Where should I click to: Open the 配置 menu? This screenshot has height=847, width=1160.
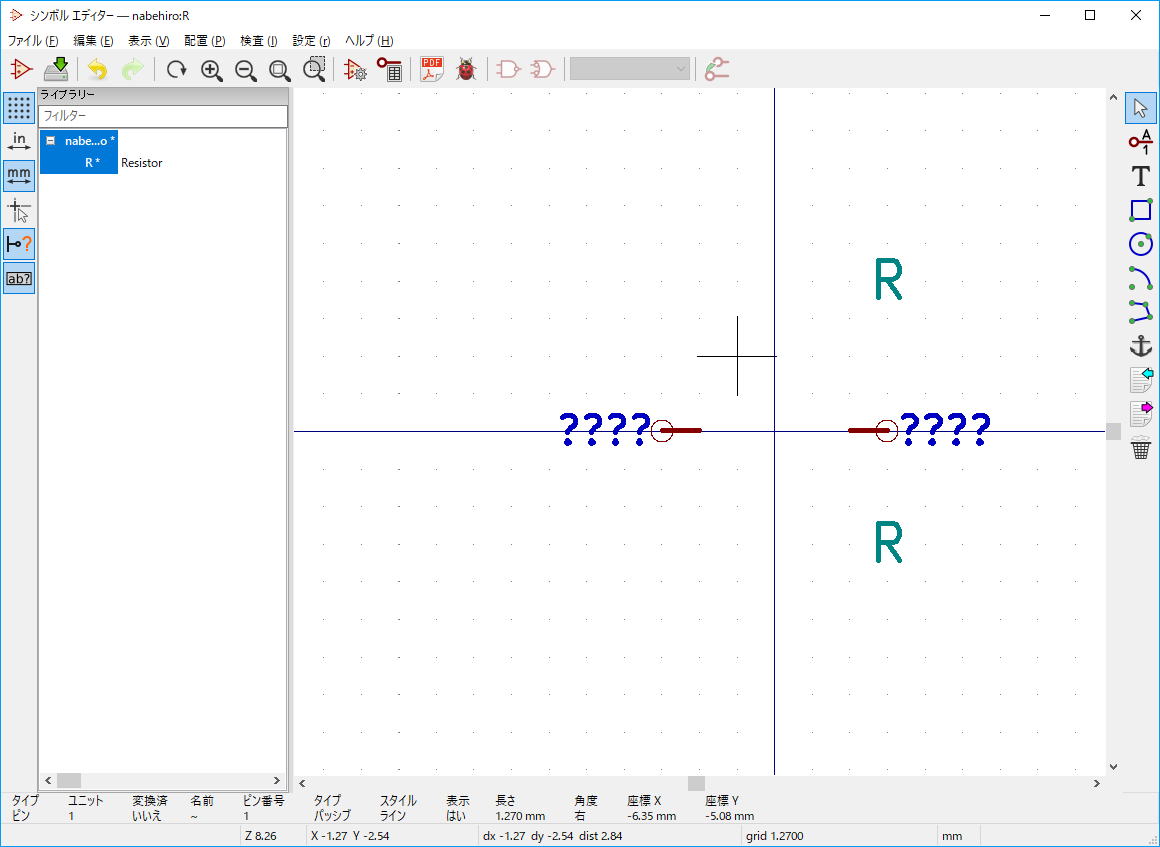click(x=205, y=41)
